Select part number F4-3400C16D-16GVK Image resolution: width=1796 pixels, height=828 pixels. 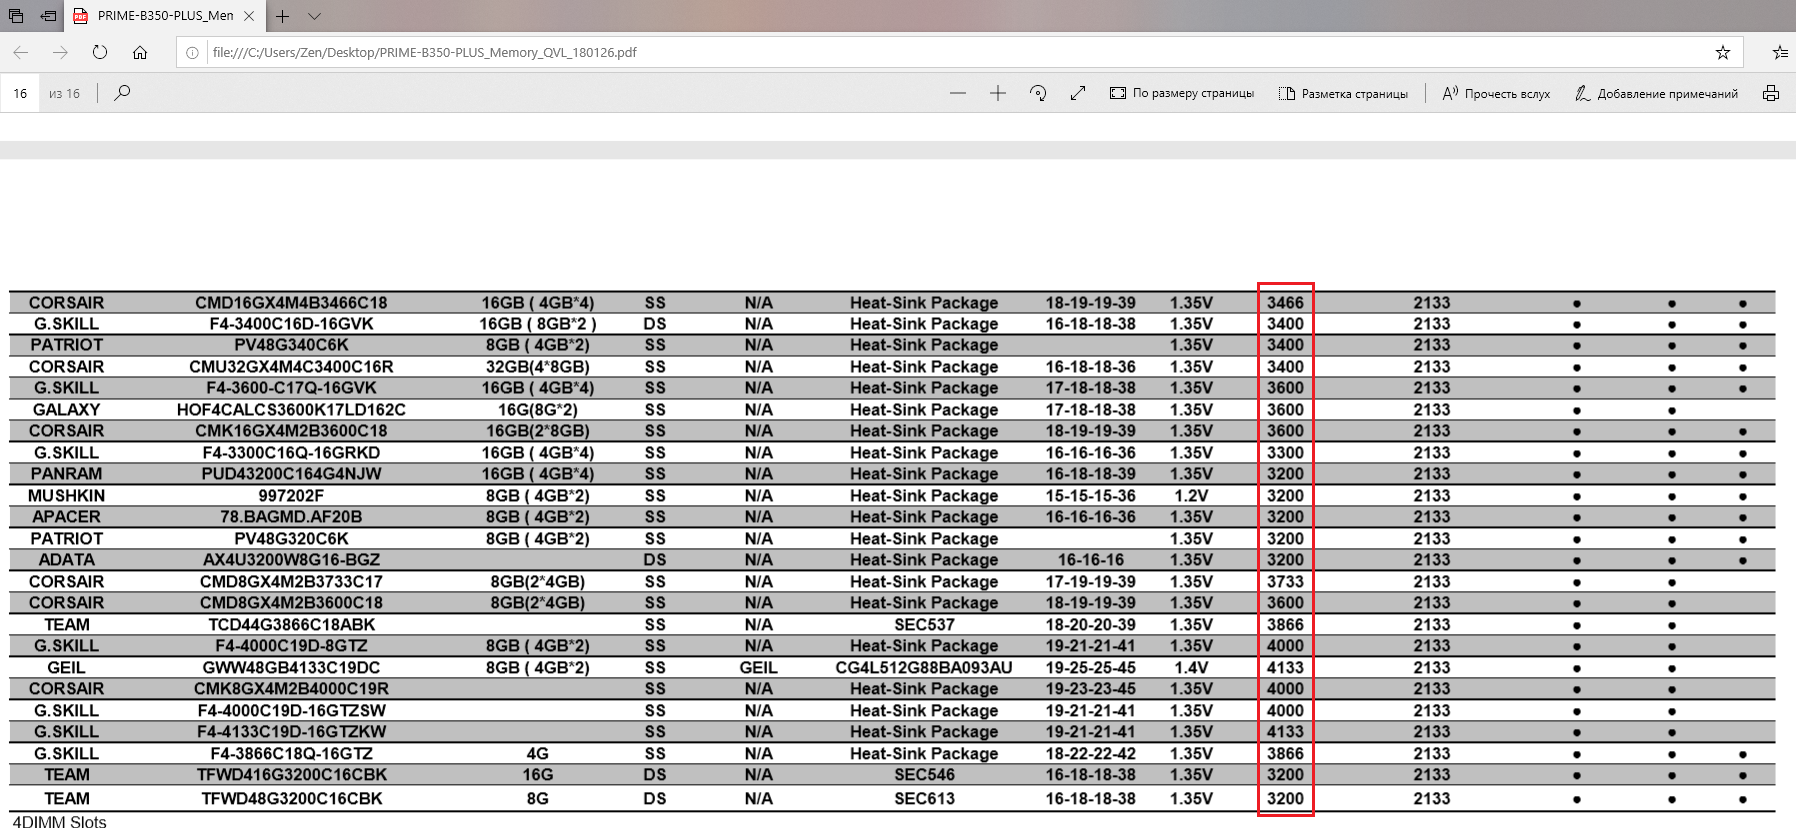click(291, 324)
